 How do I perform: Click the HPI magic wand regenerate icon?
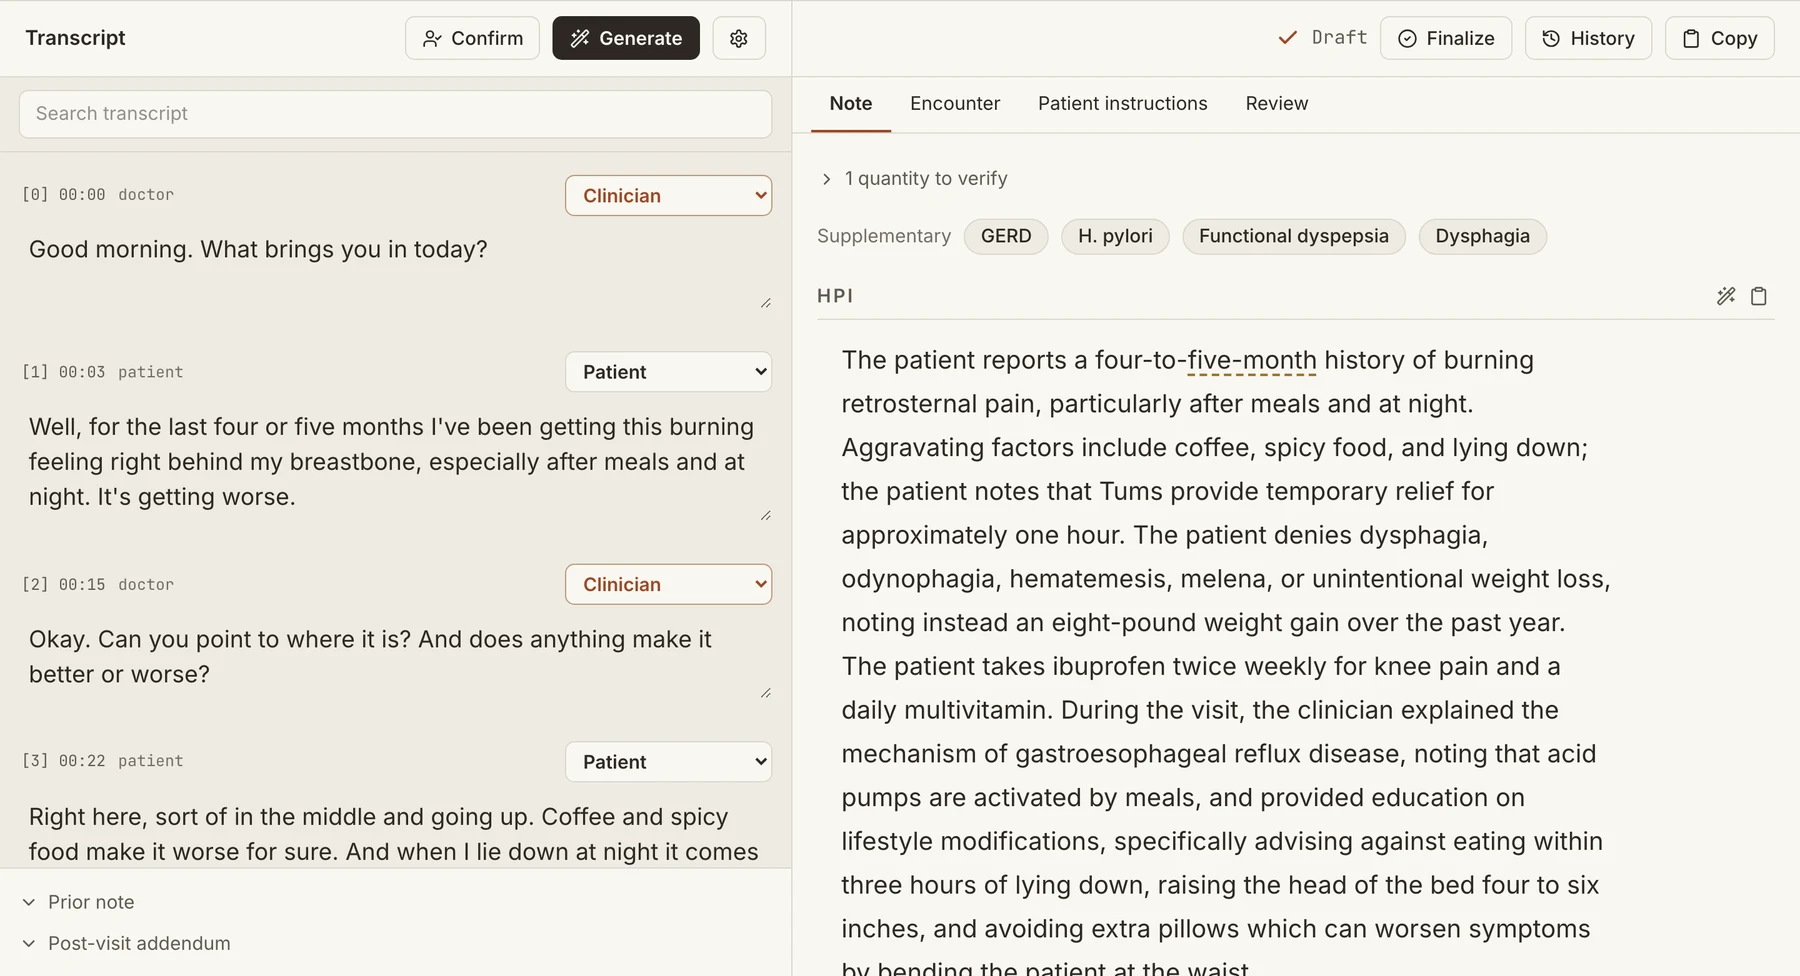tap(1726, 296)
